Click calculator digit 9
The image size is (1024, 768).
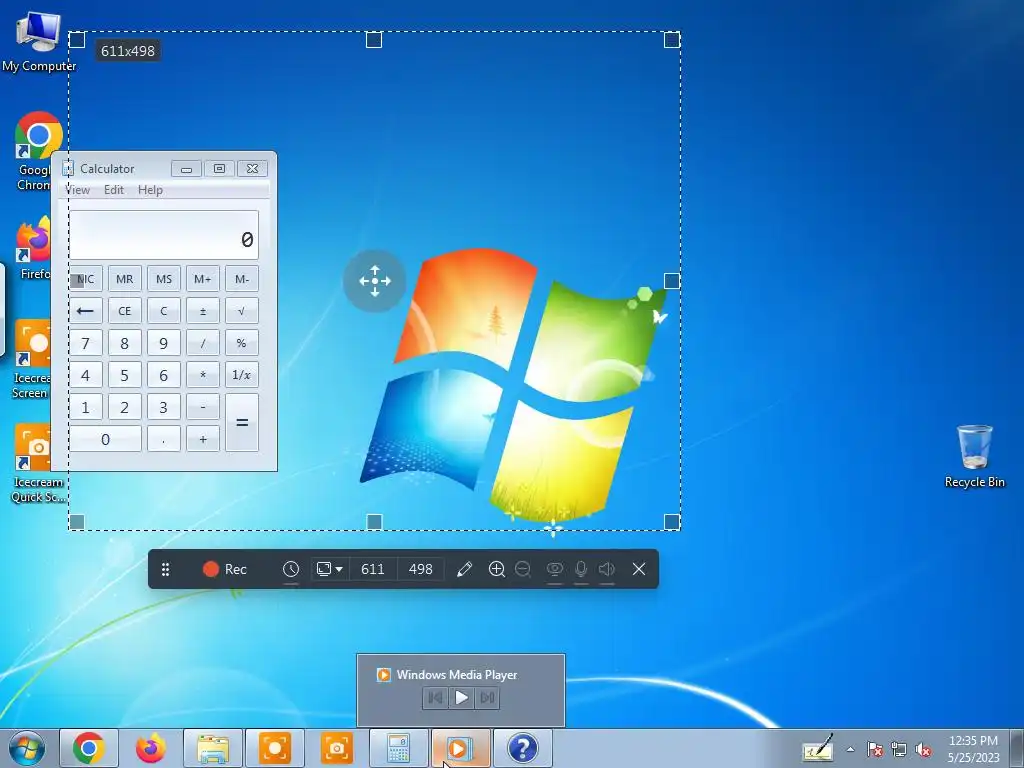click(x=164, y=343)
